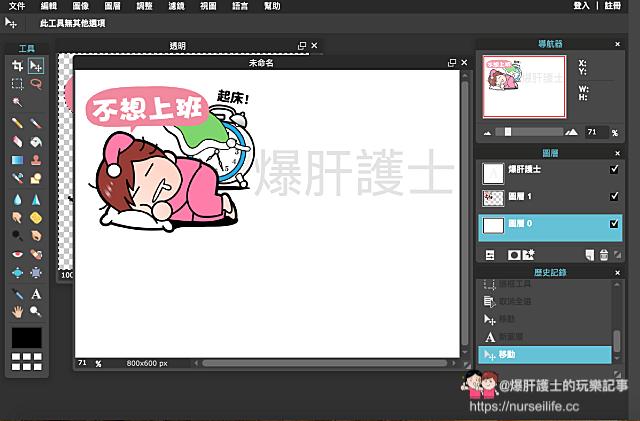640x421 pixels.
Task: Select the Red Eye Reduction tool
Action: pos(18,254)
